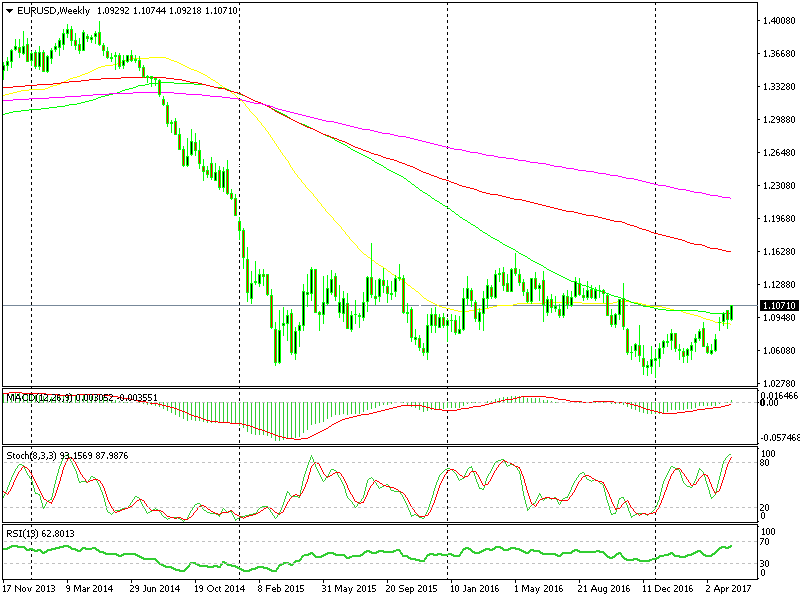The height and width of the screenshot is (600, 800).
Task: Select the OHLC values 1.09292 1.10744 1.09218 1.10710
Action: tap(167, 11)
